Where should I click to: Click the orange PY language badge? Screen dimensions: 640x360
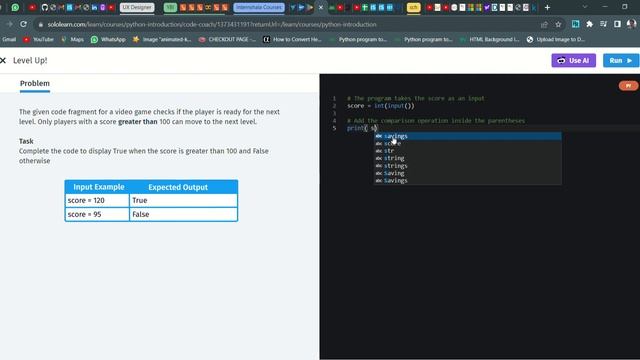click(x=628, y=86)
